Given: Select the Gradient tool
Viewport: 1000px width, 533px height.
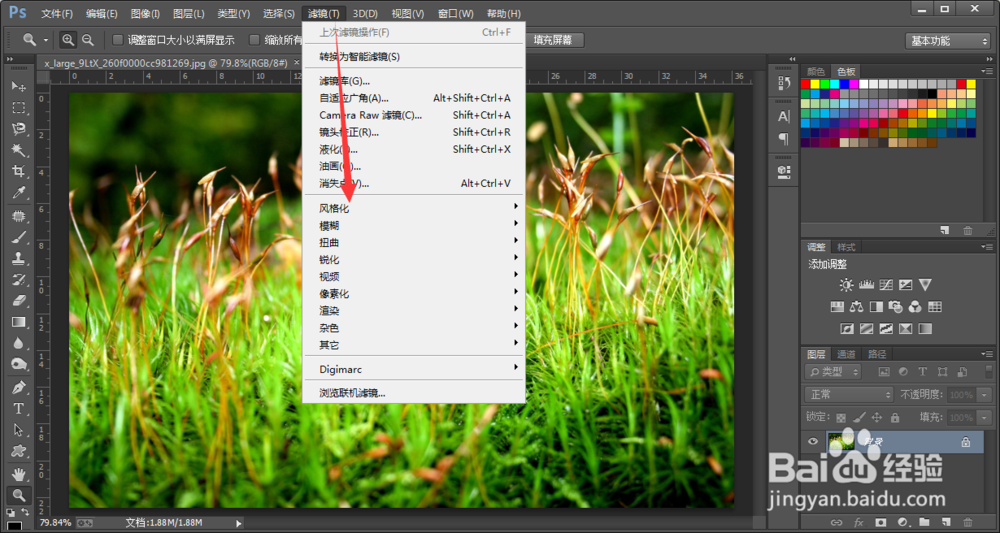Looking at the screenshot, I should click(18, 322).
